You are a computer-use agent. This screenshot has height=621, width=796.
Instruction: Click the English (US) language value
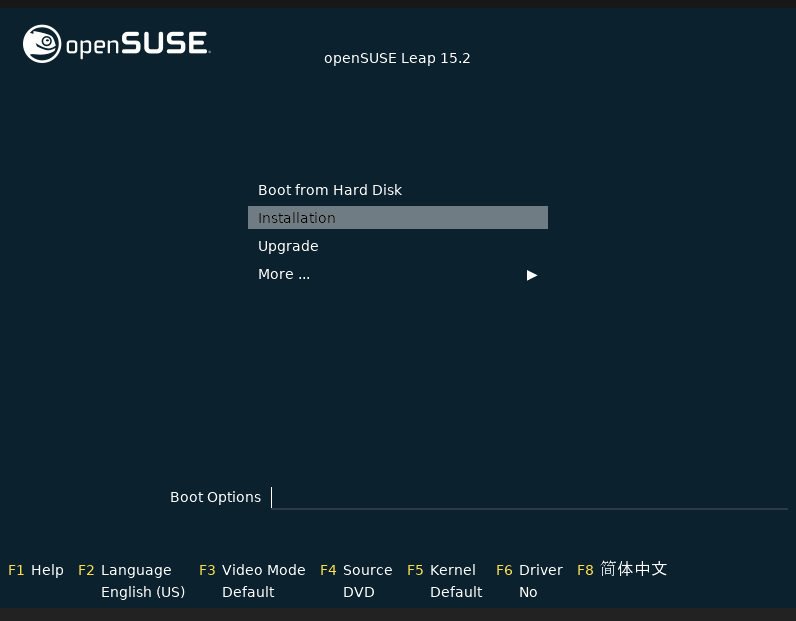(x=143, y=592)
